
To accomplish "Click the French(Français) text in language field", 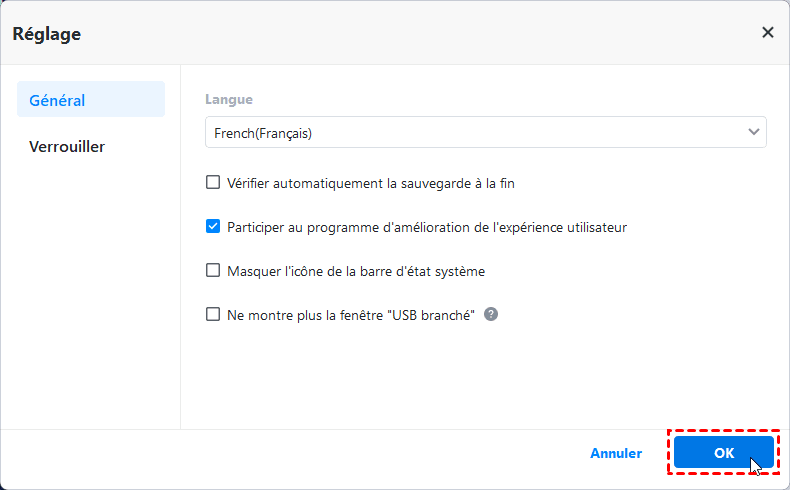I will pos(264,132).
